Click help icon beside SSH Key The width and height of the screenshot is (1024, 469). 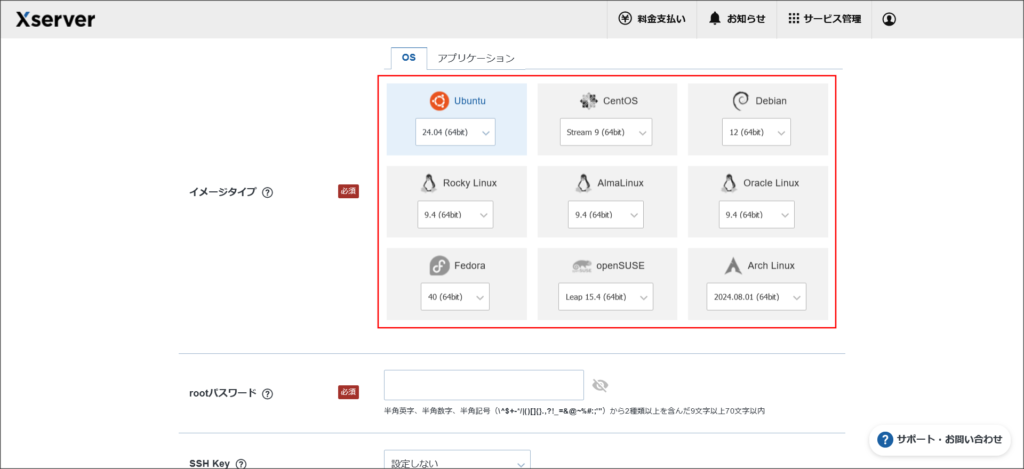click(241, 464)
